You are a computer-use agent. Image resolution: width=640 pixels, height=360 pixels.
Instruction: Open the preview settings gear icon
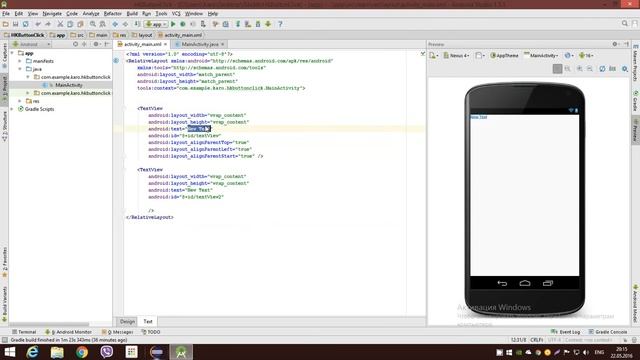[x=625, y=69]
